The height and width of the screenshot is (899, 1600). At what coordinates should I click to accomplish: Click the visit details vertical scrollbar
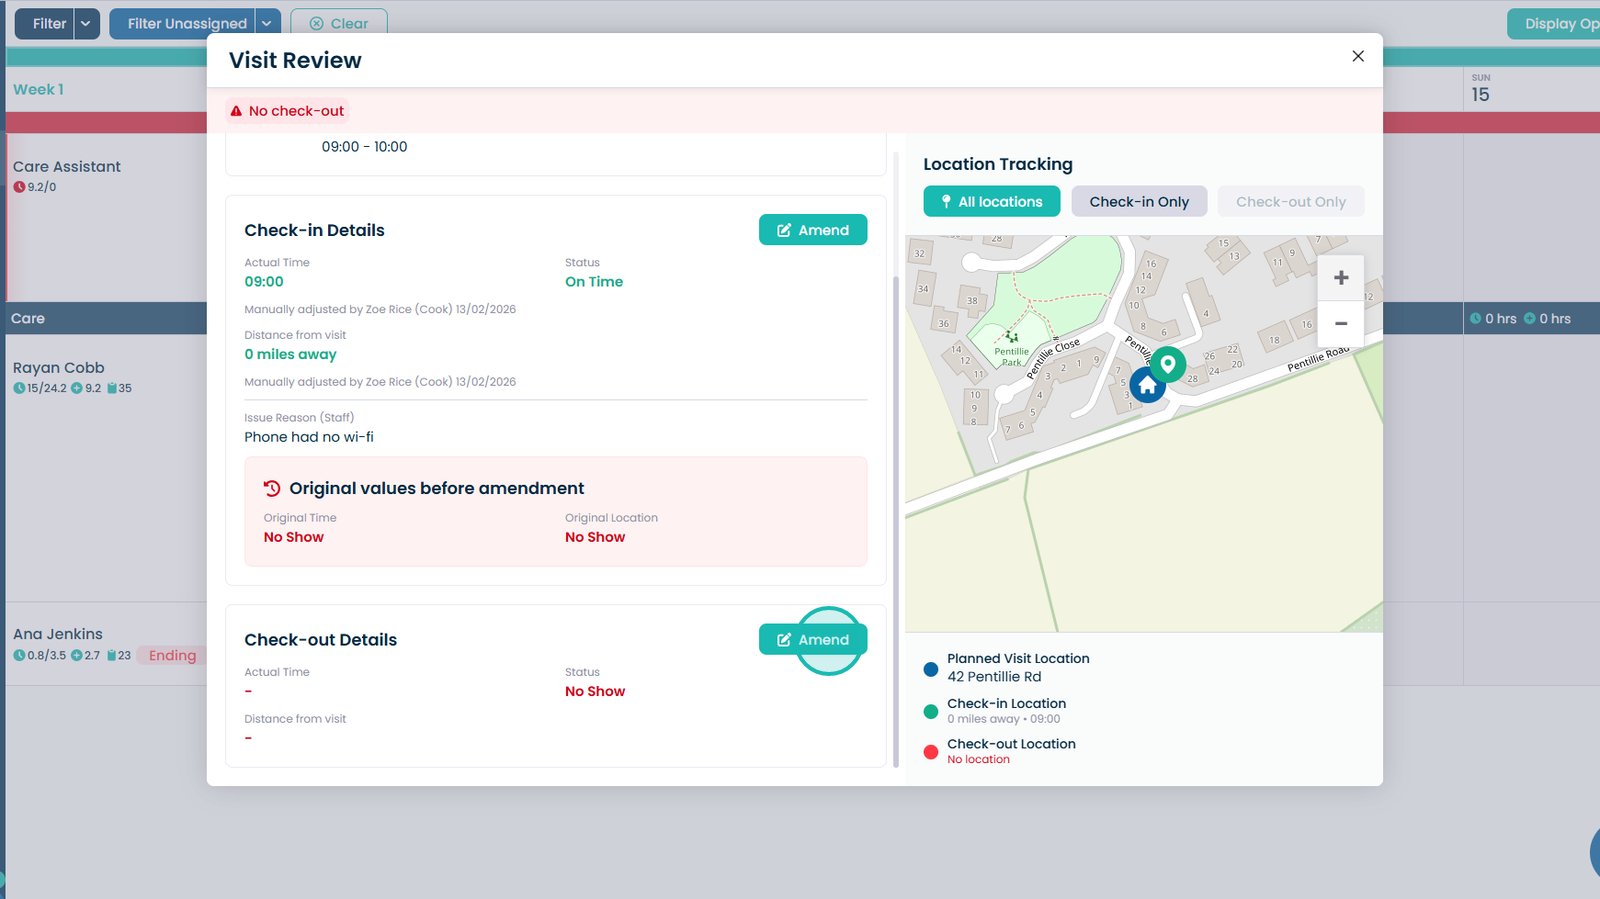(x=896, y=500)
